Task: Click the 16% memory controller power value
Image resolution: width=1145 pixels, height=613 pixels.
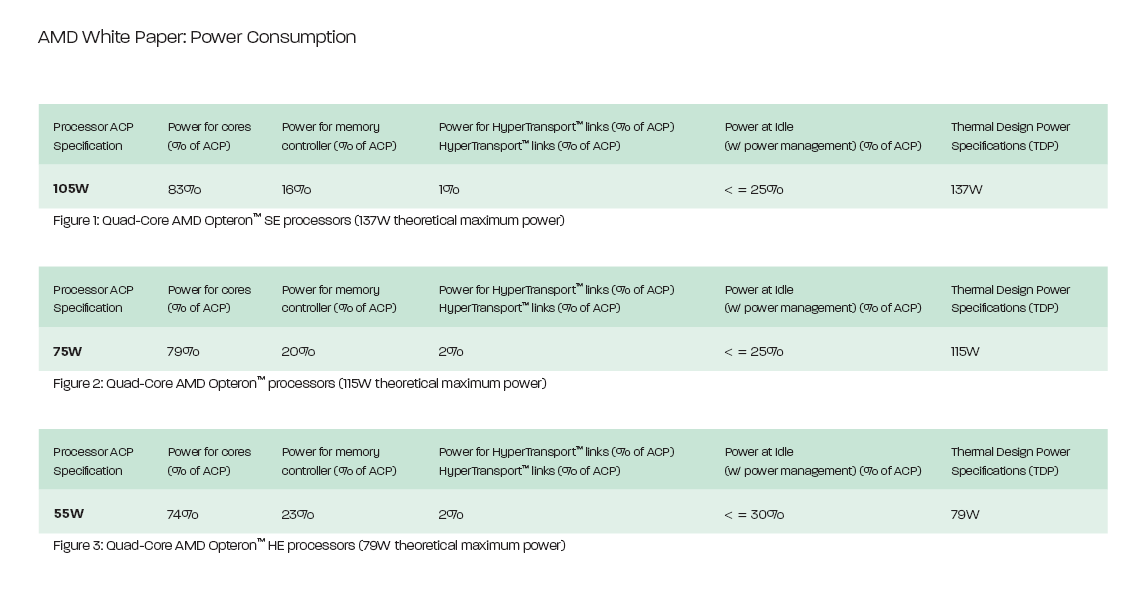Action: pos(296,189)
